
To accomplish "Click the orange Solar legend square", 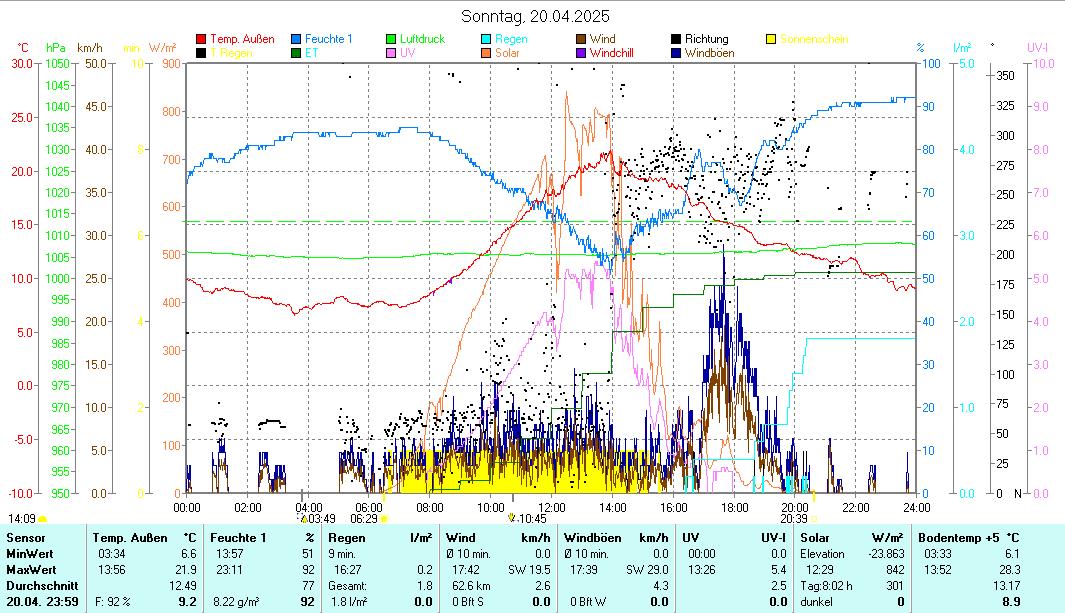I will click(487, 52).
